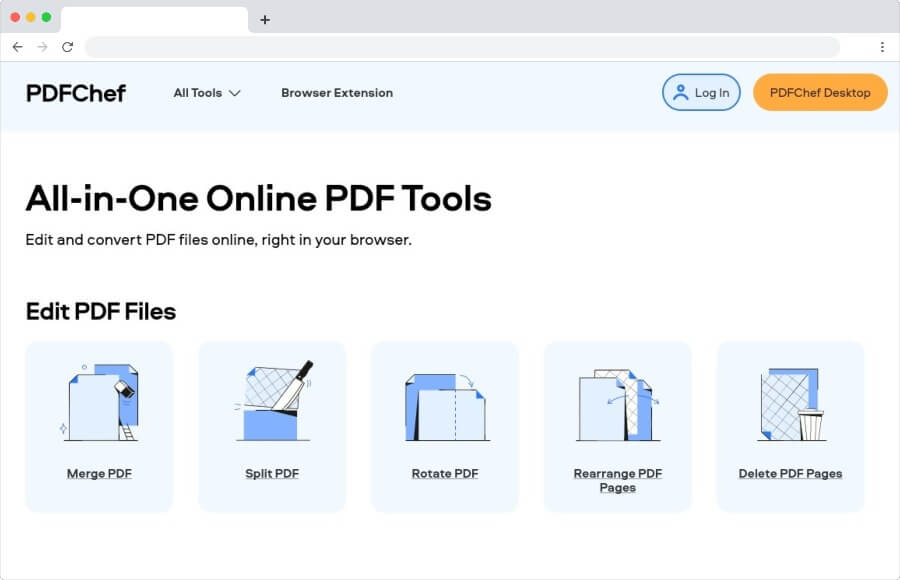Follow the Delete PDF Pages link
Screen dimensions: 900x580
click(x=790, y=474)
